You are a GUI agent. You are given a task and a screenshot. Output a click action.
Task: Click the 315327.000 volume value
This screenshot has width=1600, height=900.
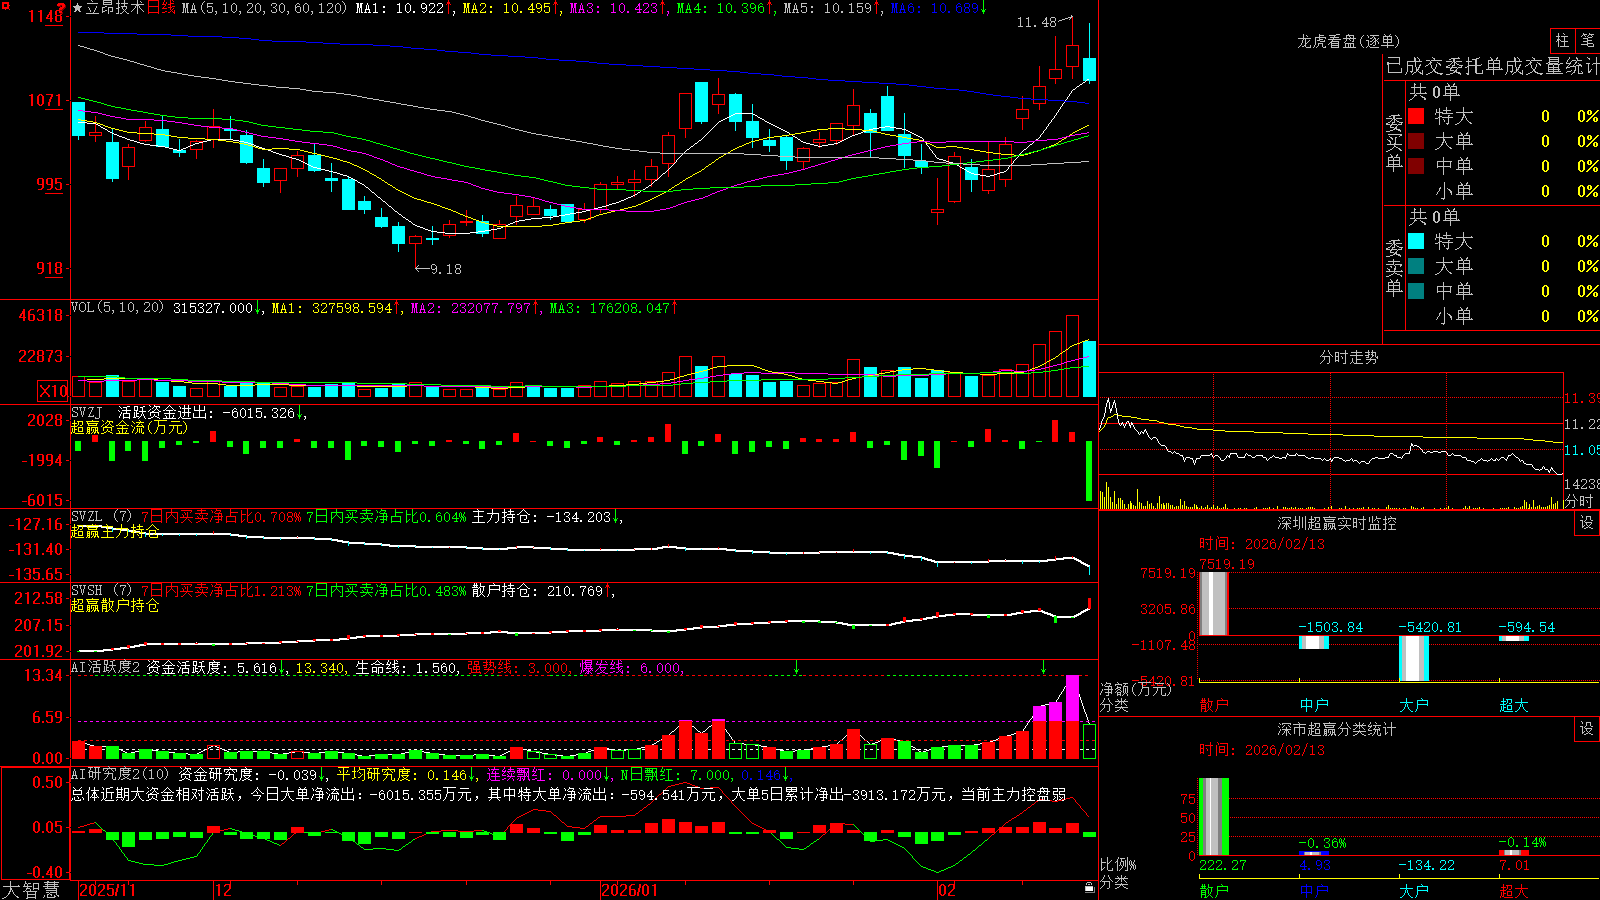pos(213,308)
